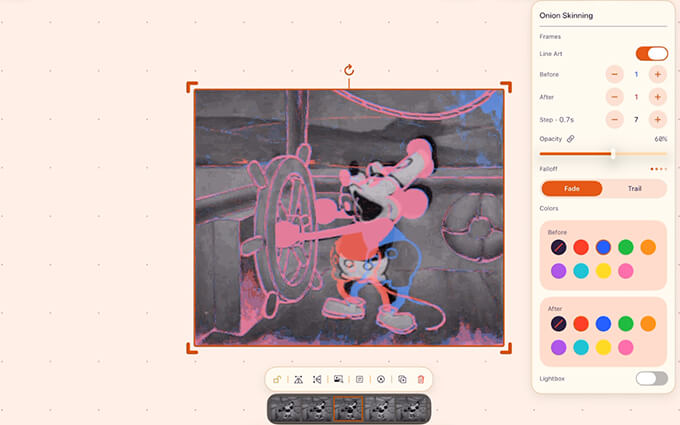Choose the green swatch under Before
This screenshot has width=680, height=425.
point(626,247)
